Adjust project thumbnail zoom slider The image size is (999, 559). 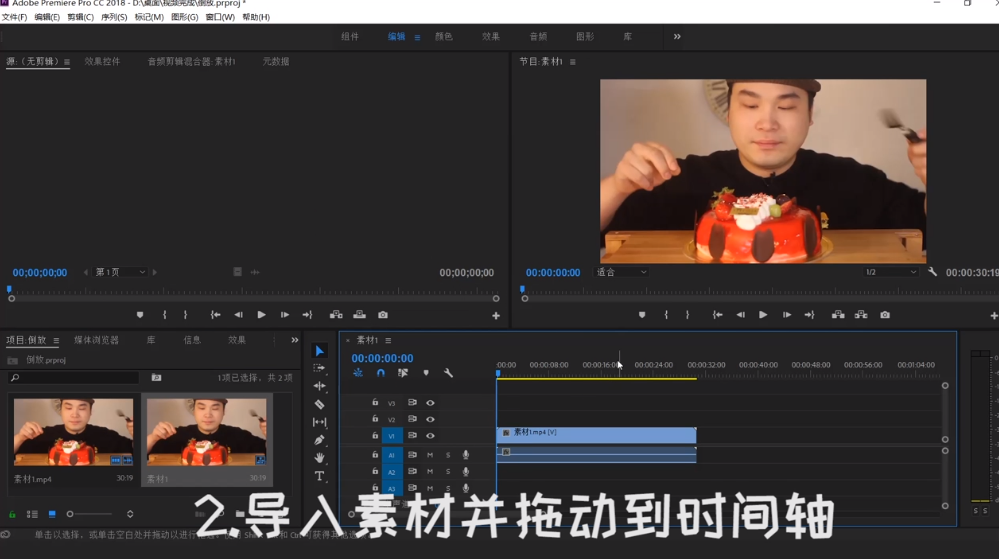click(70, 514)
